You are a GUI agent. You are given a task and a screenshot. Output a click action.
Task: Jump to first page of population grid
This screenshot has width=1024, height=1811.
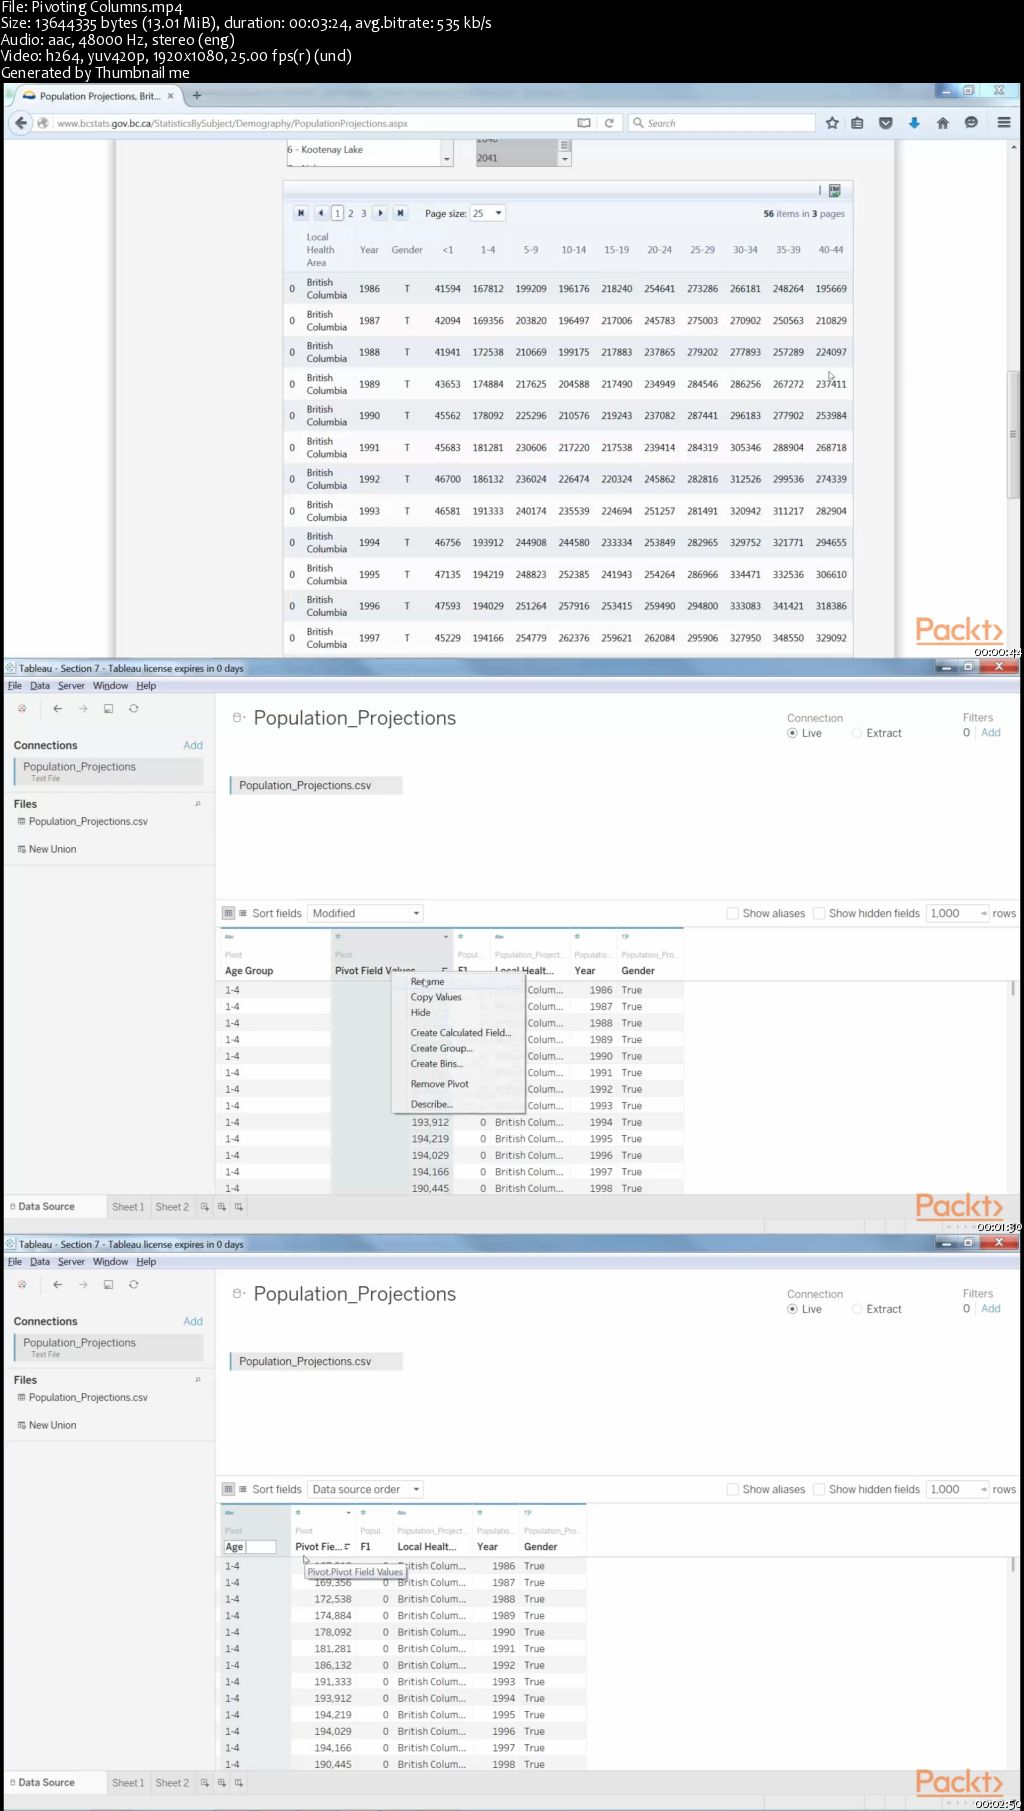point(301,213)
